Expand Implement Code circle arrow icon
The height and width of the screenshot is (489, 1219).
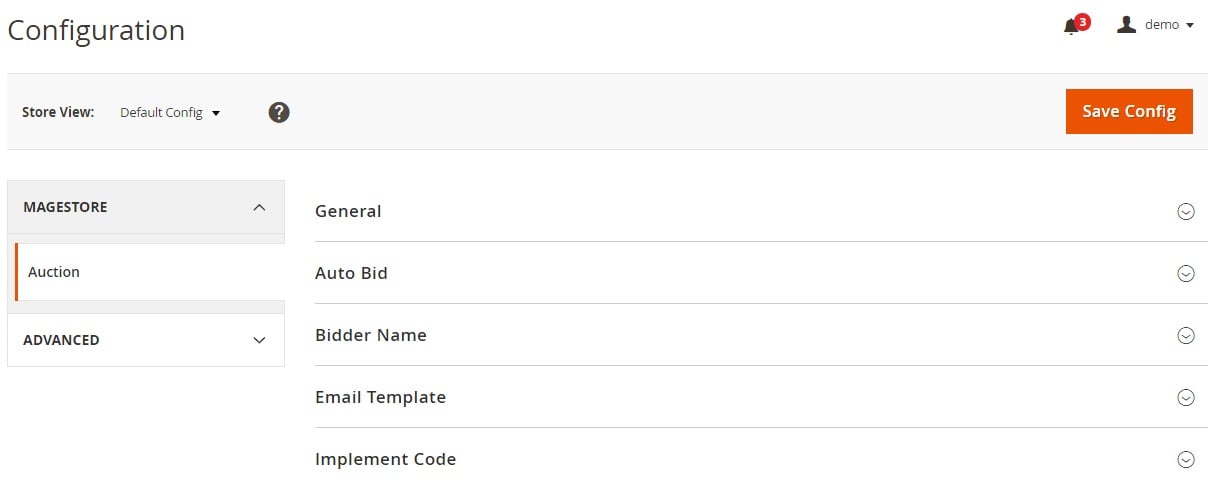(x=1186, y=459)
